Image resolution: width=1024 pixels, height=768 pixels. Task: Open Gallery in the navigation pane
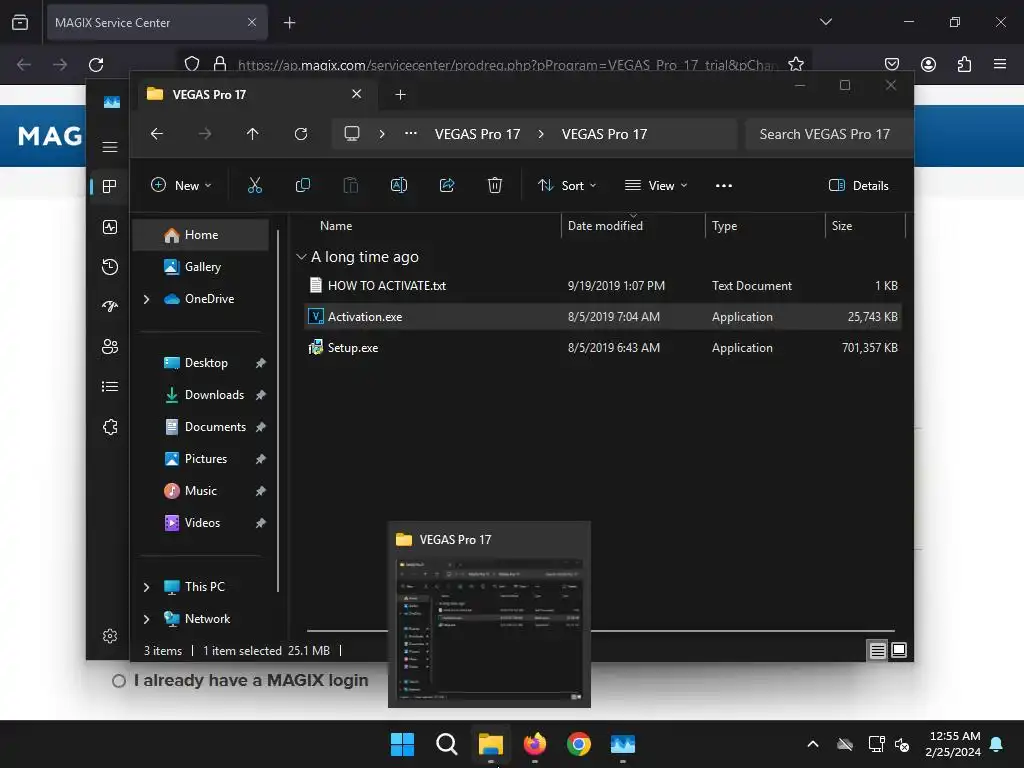tap(201, 267)
